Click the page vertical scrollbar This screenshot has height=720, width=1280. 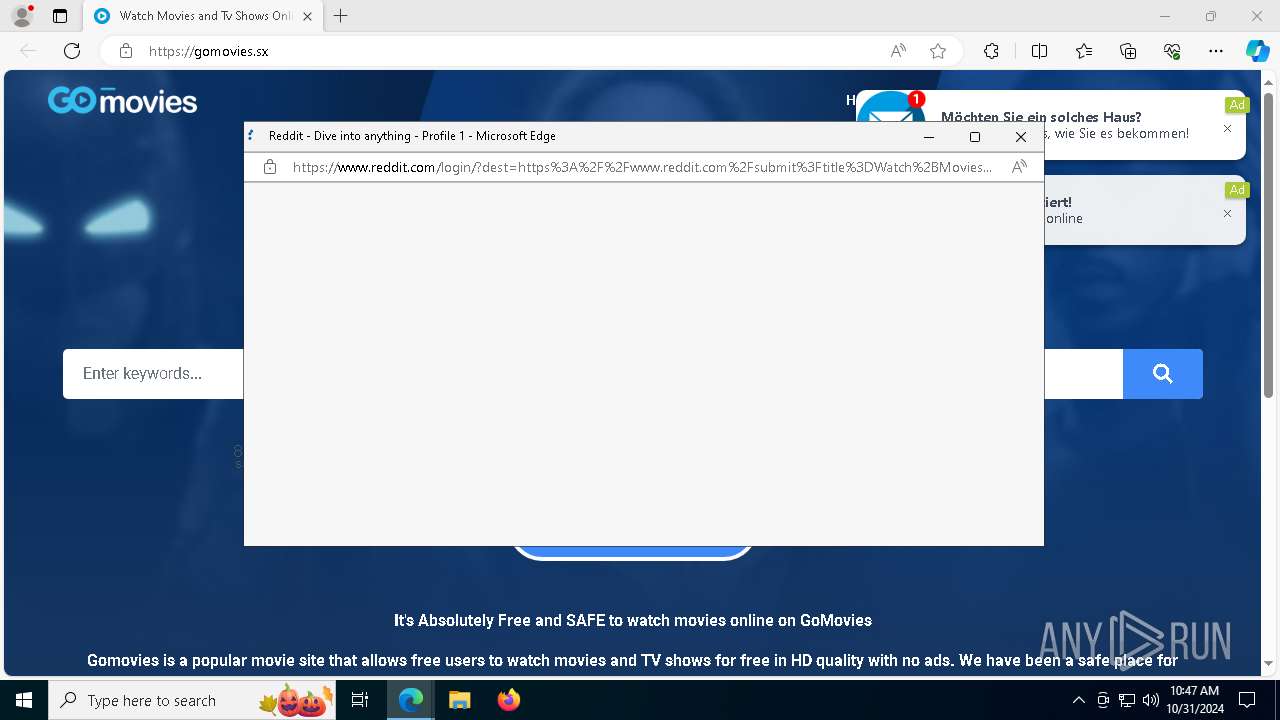point(1269,245)
